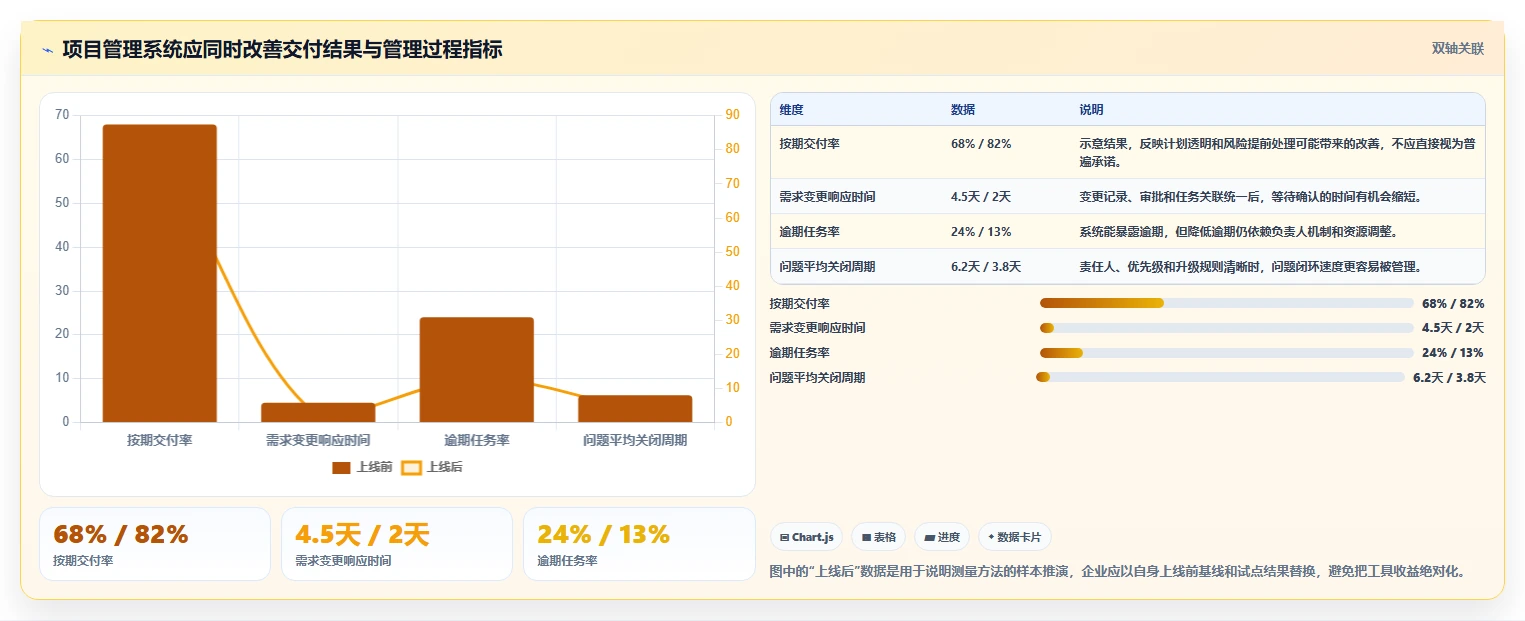Click the table data cell 24% / 13%
The width and height of the screenshot is (1525, 621).
pyautogui.click(x=981, y=231)
